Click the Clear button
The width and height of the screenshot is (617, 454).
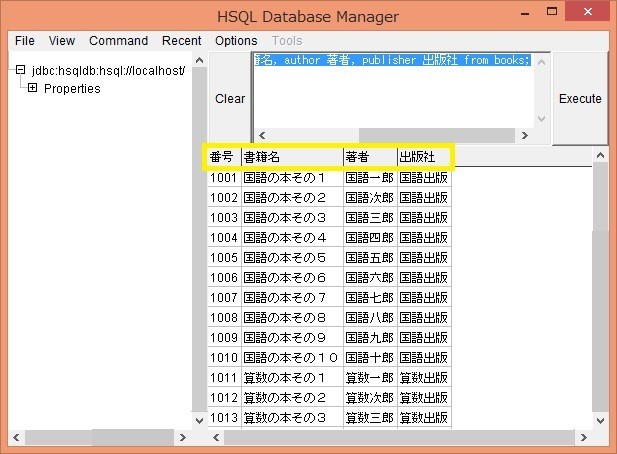coord(230,98)
